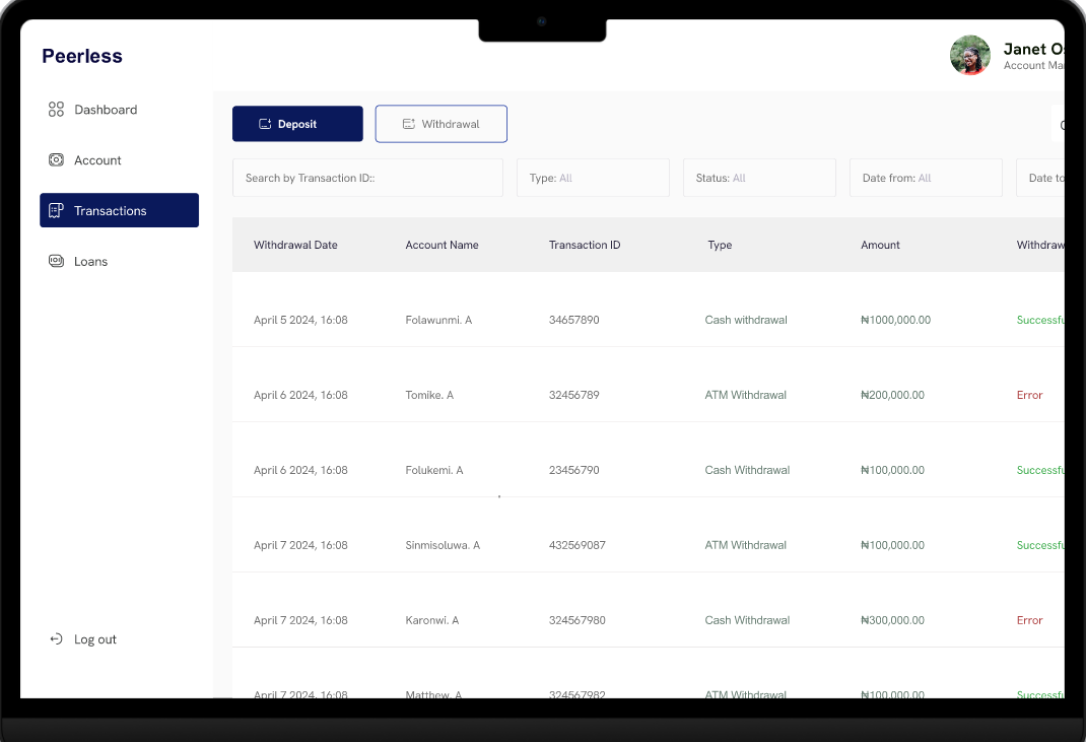Select transaction row with ID 34657890
This screenshot has width=1086, height=742.
(574, 320)
